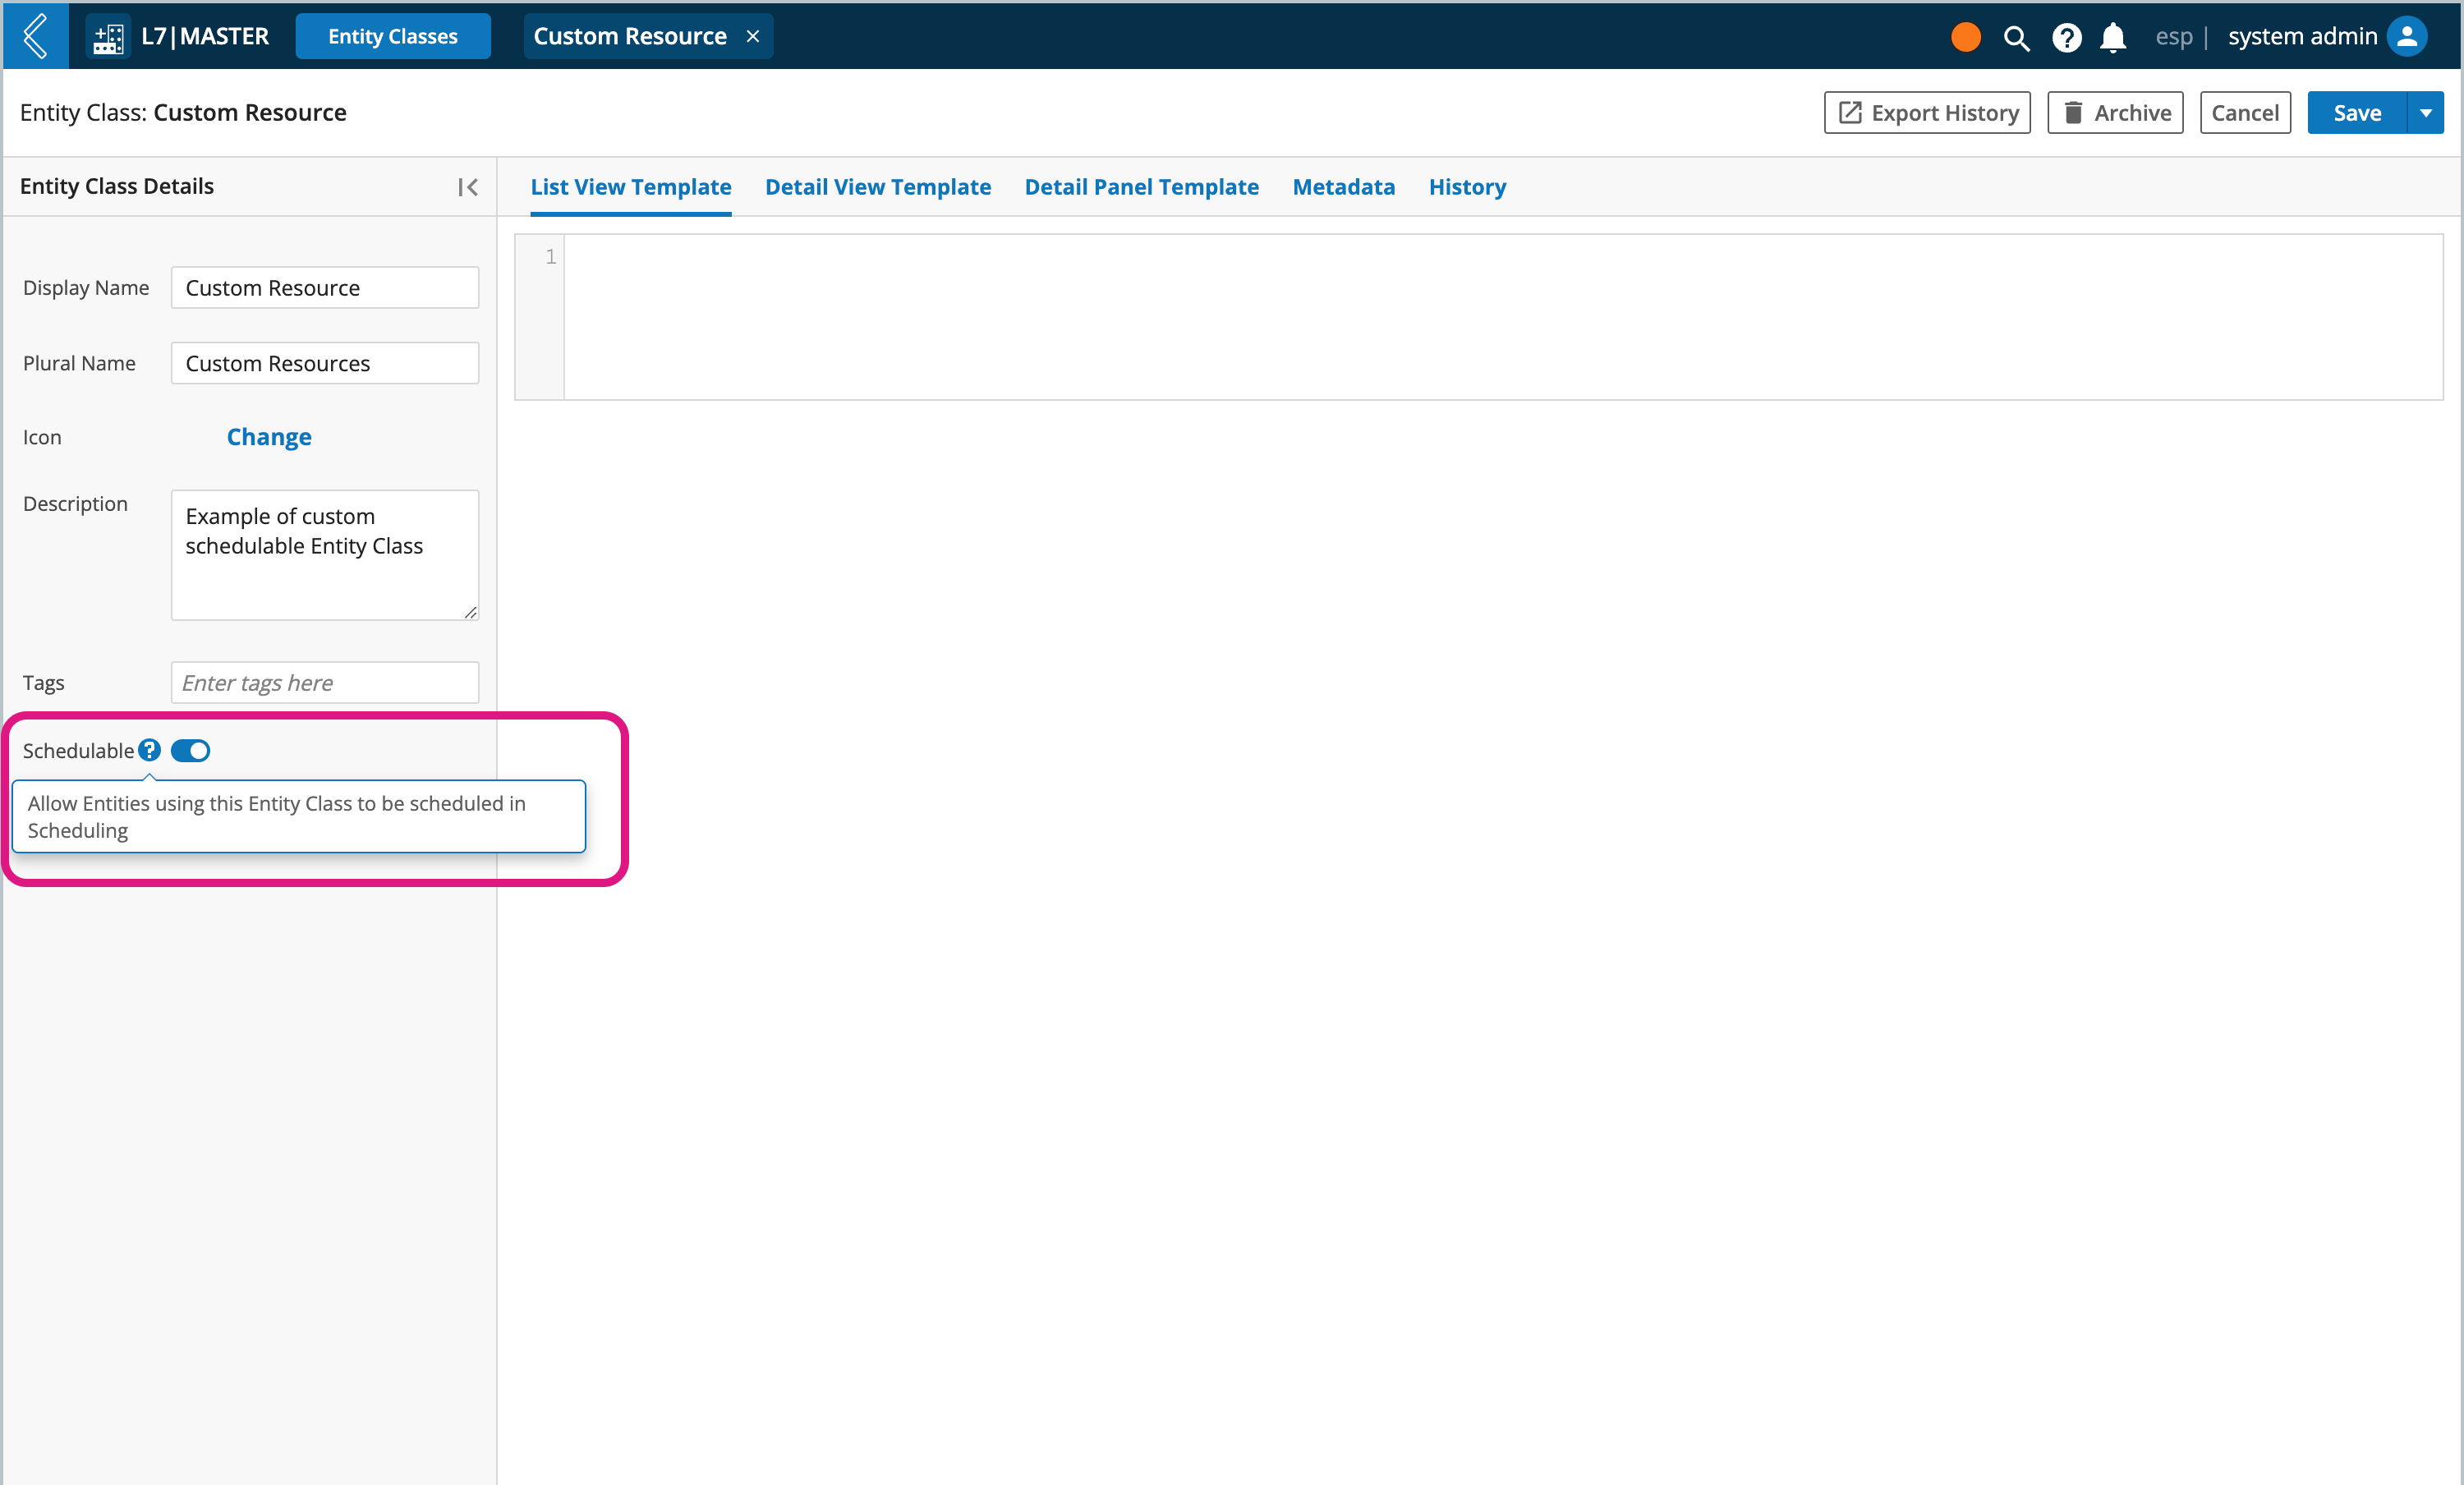Click the 'system admin' user name

click(2302, 37)
